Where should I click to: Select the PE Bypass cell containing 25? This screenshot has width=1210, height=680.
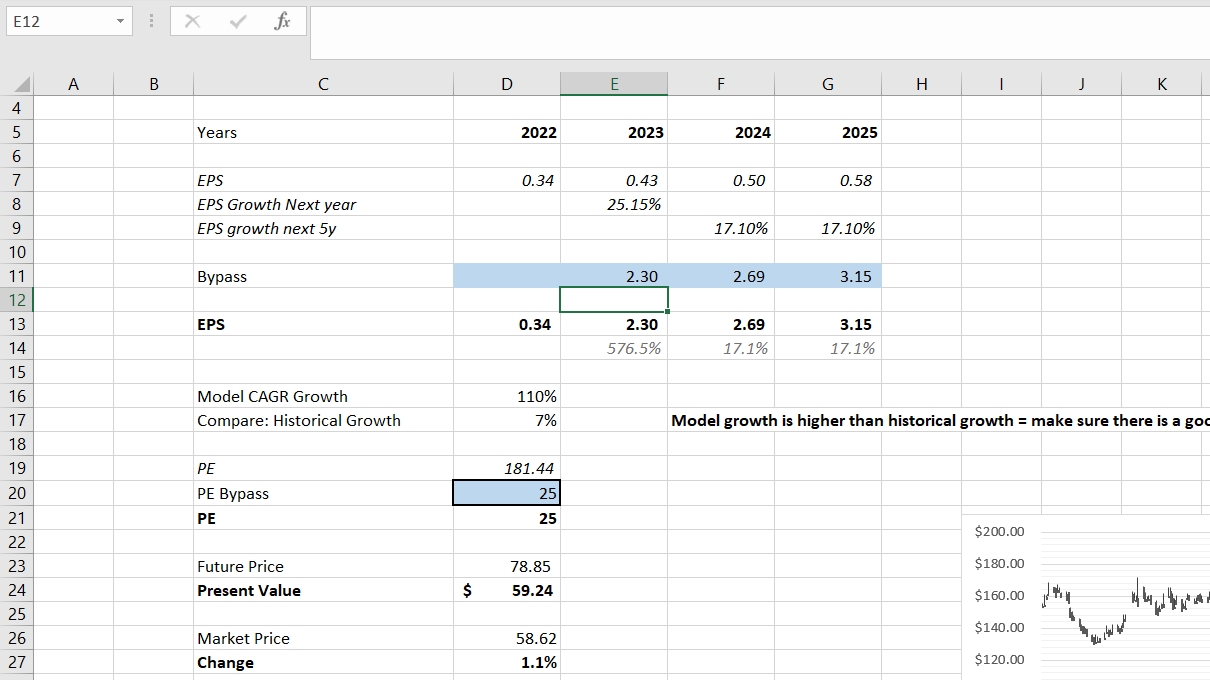pyautogui.click(x=507, y=493)
